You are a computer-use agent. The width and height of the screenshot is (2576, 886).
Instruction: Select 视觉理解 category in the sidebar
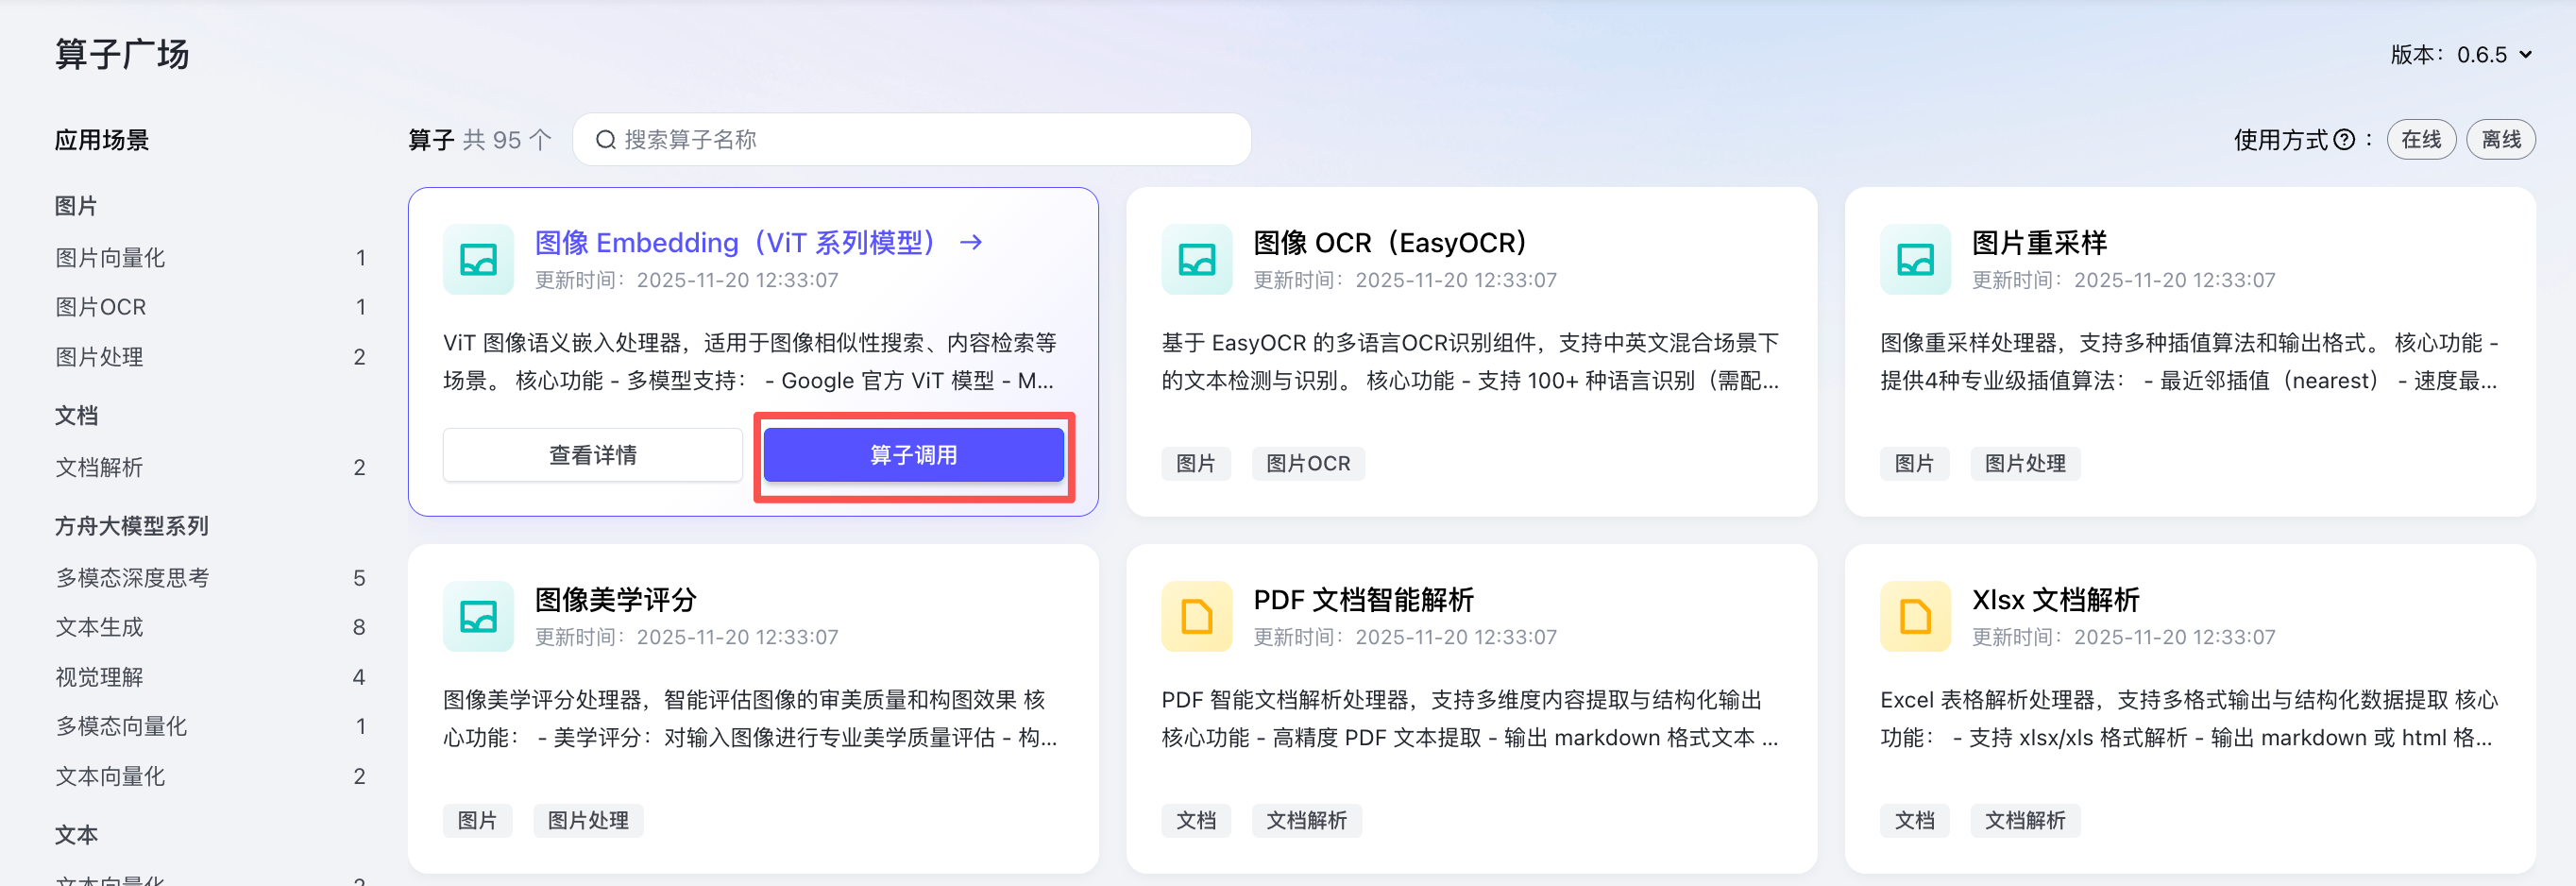click(99, 678)
